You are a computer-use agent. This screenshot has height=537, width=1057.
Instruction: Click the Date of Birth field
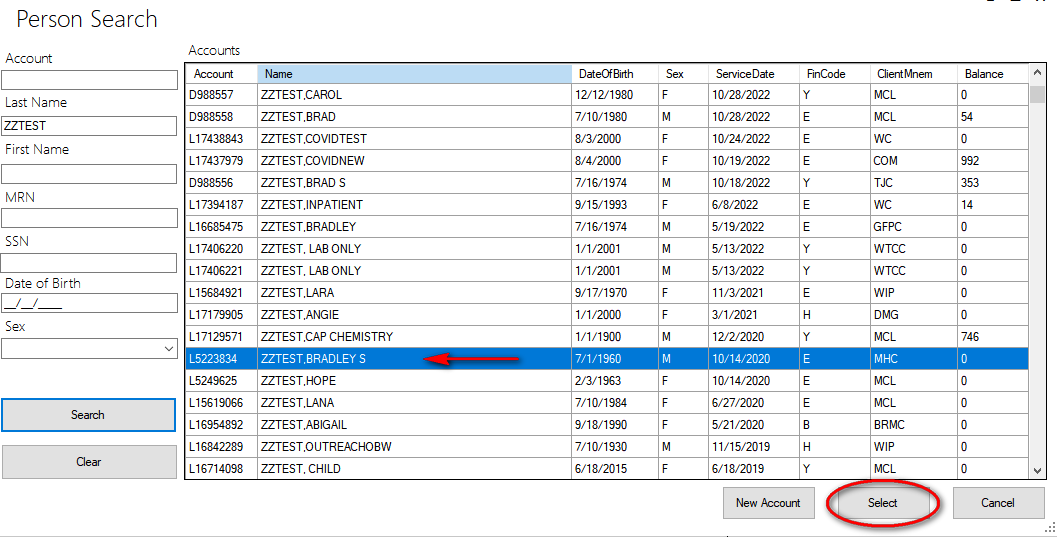point(89,303)
